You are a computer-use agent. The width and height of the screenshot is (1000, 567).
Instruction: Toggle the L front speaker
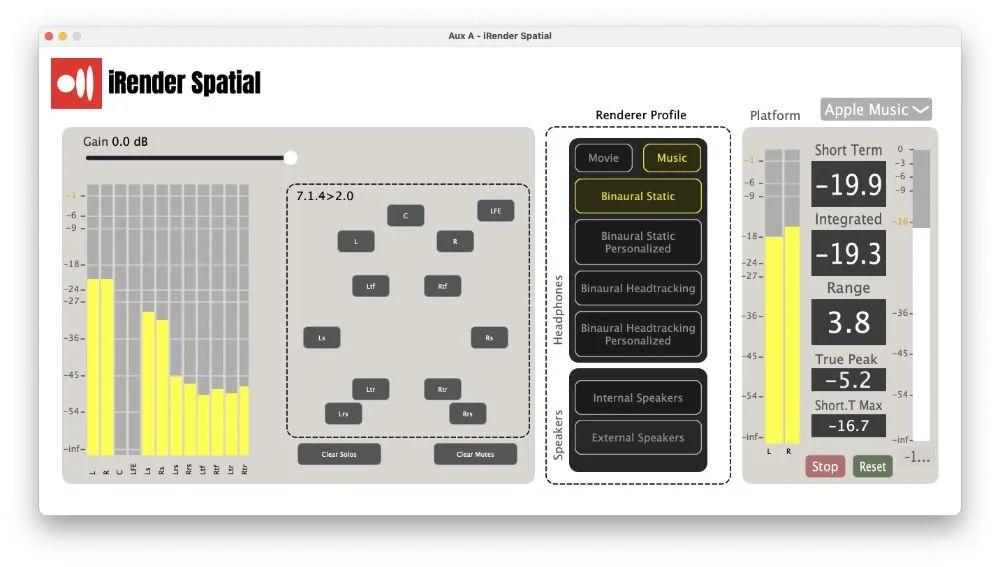click(x=356, y=242)
